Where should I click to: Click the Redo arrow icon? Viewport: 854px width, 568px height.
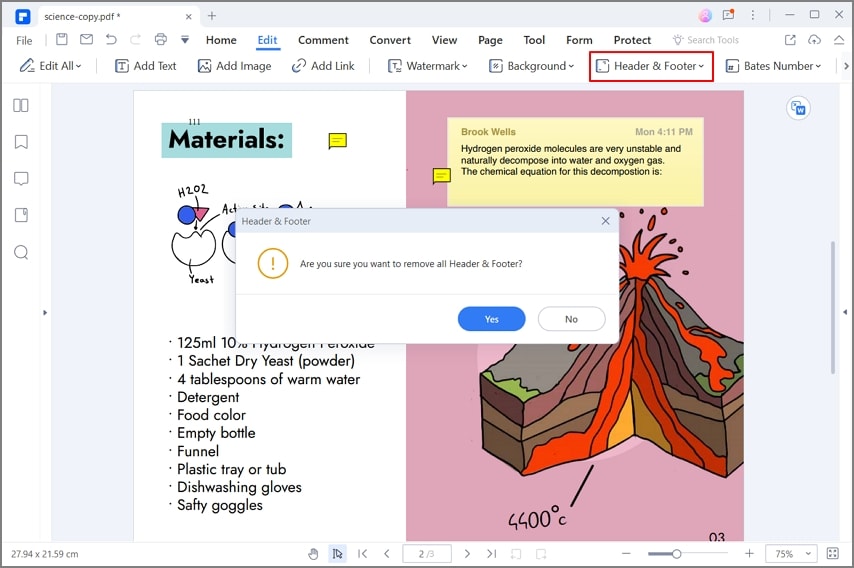135,39
